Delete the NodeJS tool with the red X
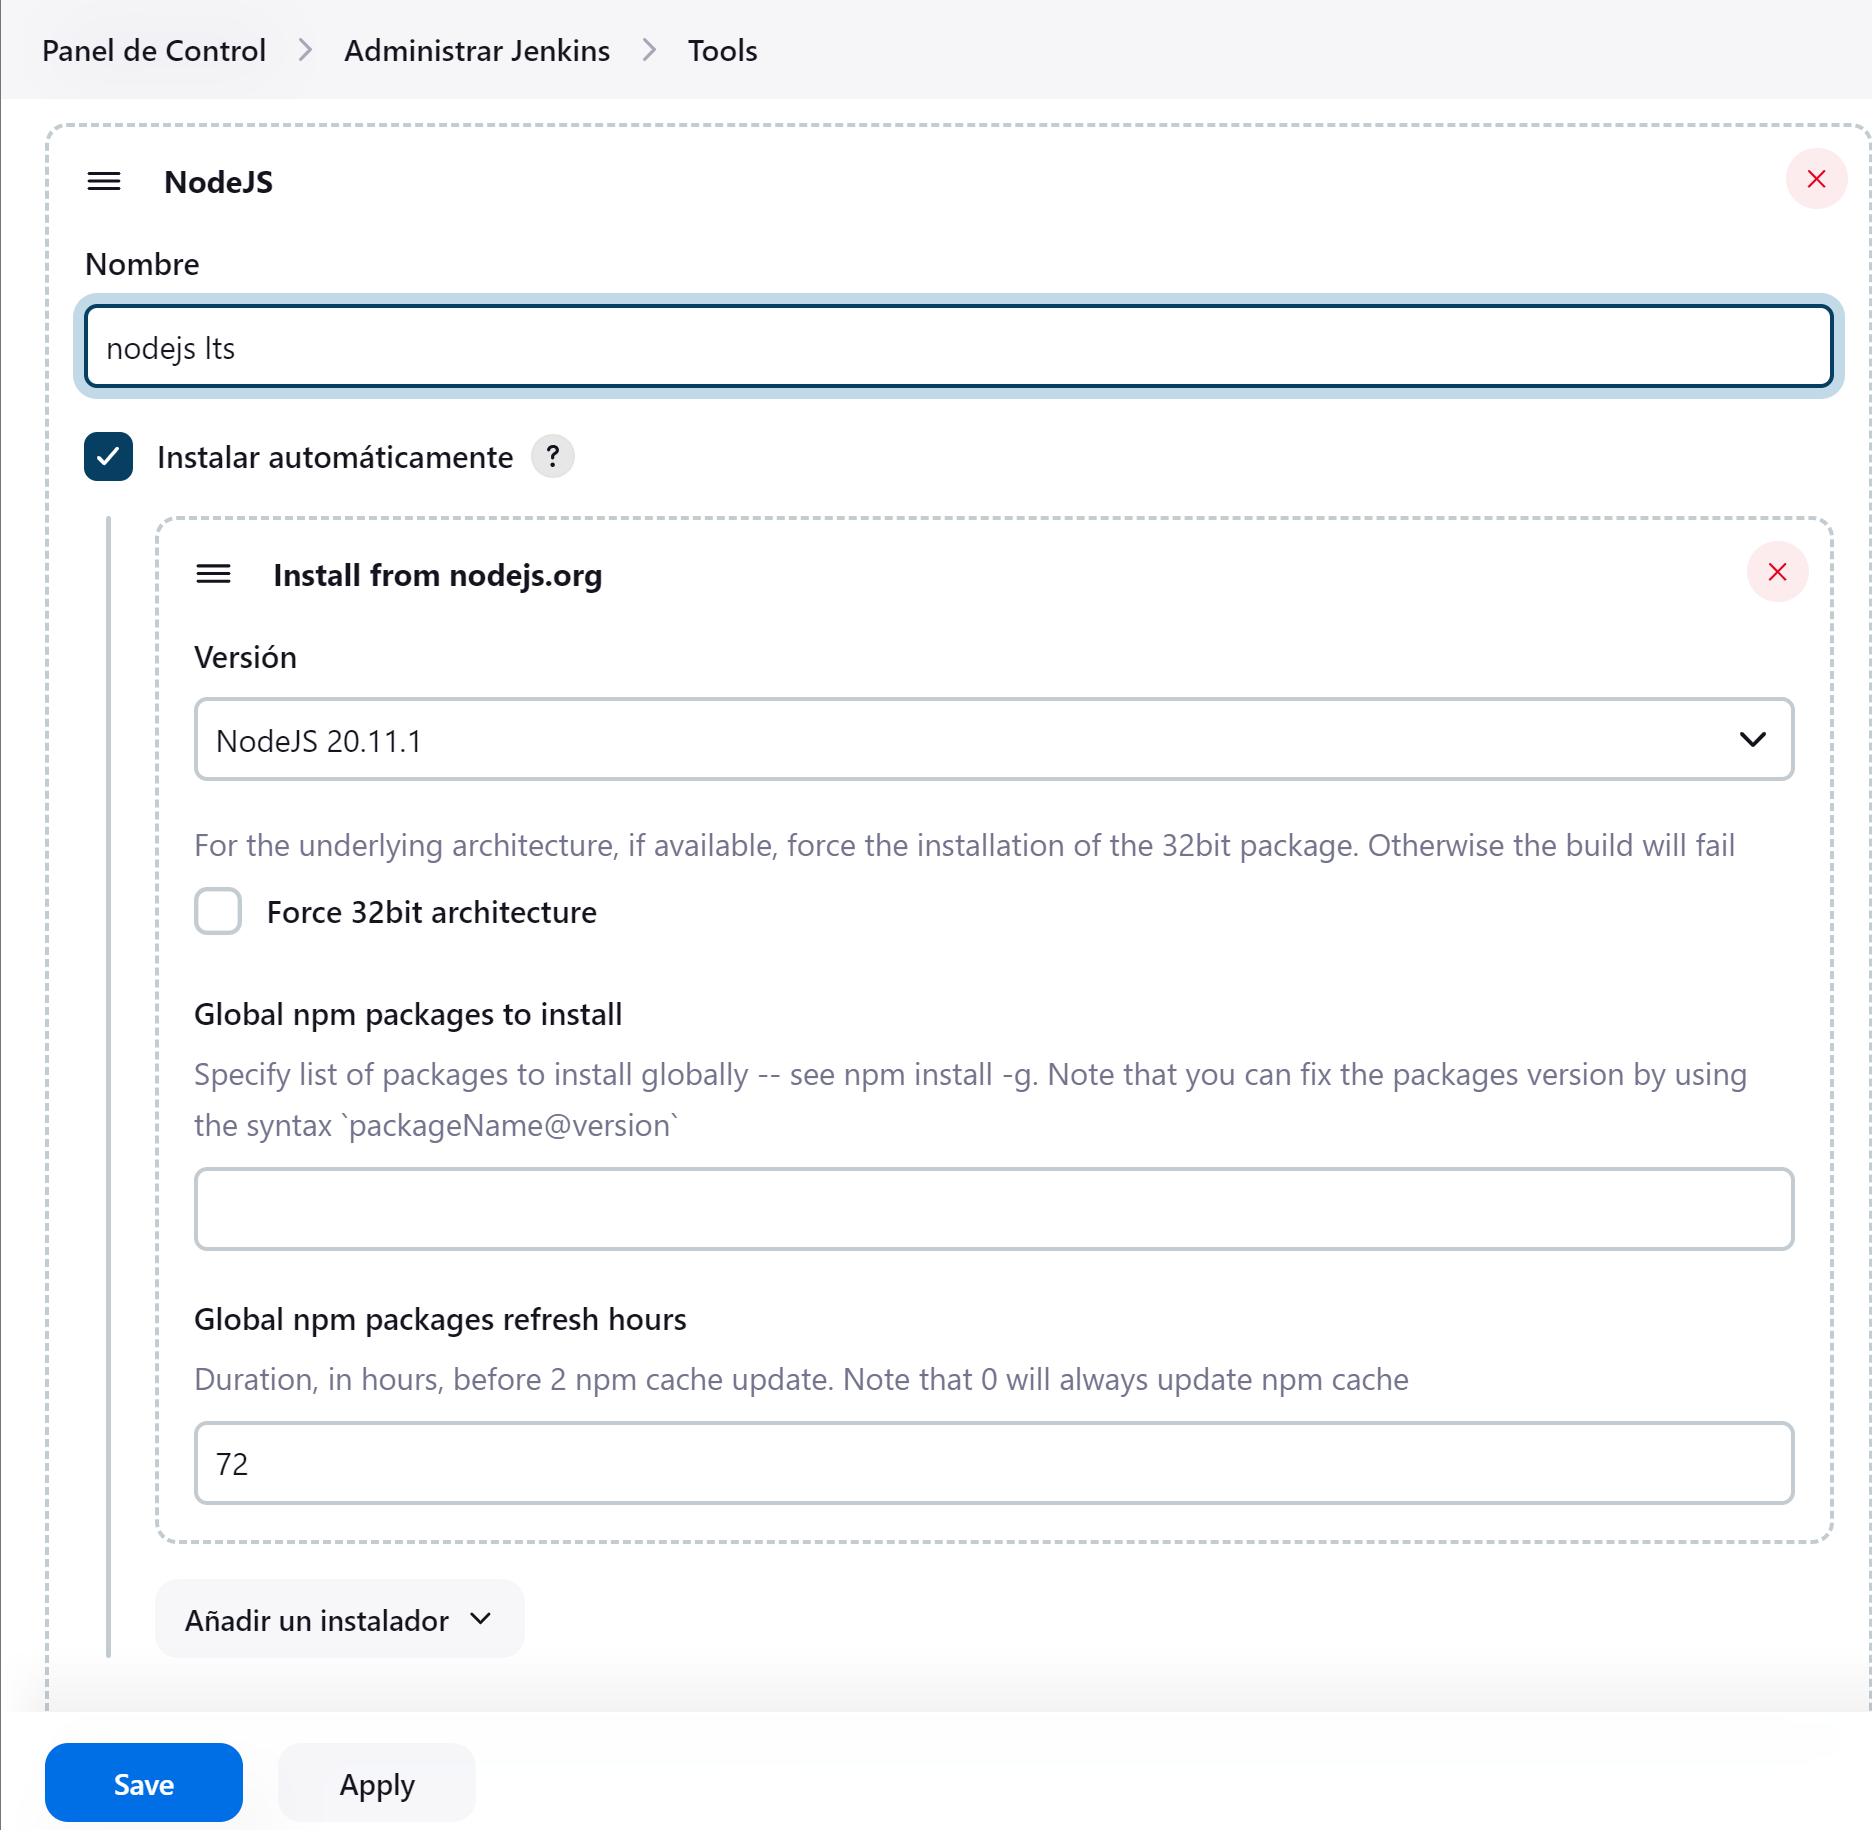The height and width of the screenshot is (1830, 1872). coord(1816,179)
